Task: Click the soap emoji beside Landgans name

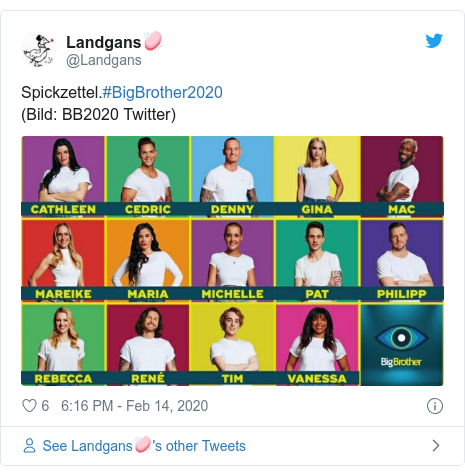Action: click(153, 41)
